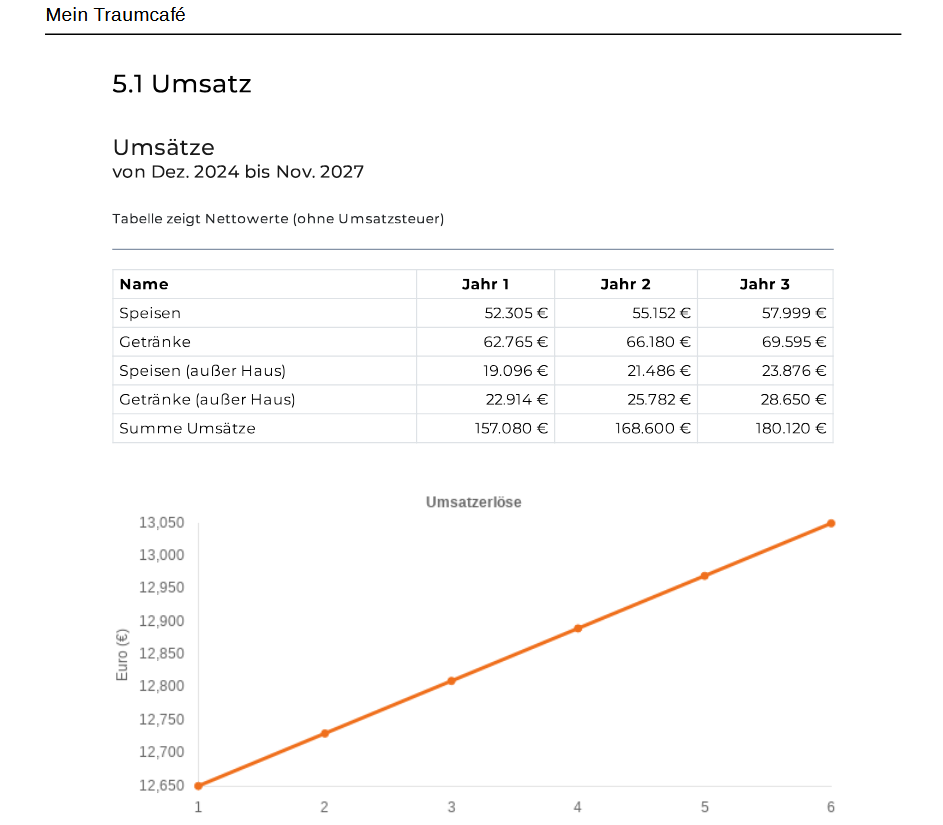Click the cell value 55.152 €
This screenshot has width=943, height=825.
[x=661, y=313]
